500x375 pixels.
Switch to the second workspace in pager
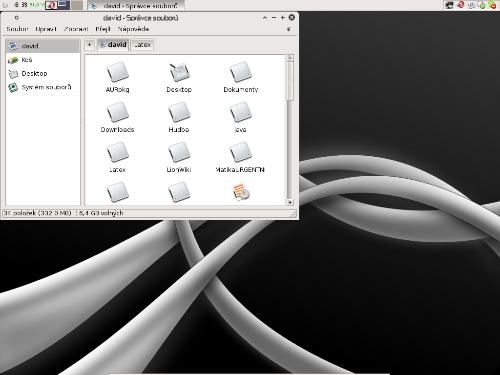coord(64,5)
